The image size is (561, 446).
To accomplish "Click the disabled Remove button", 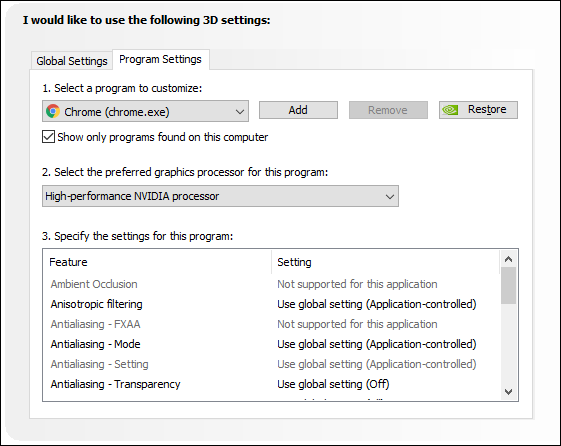I will tap(388, 110).
